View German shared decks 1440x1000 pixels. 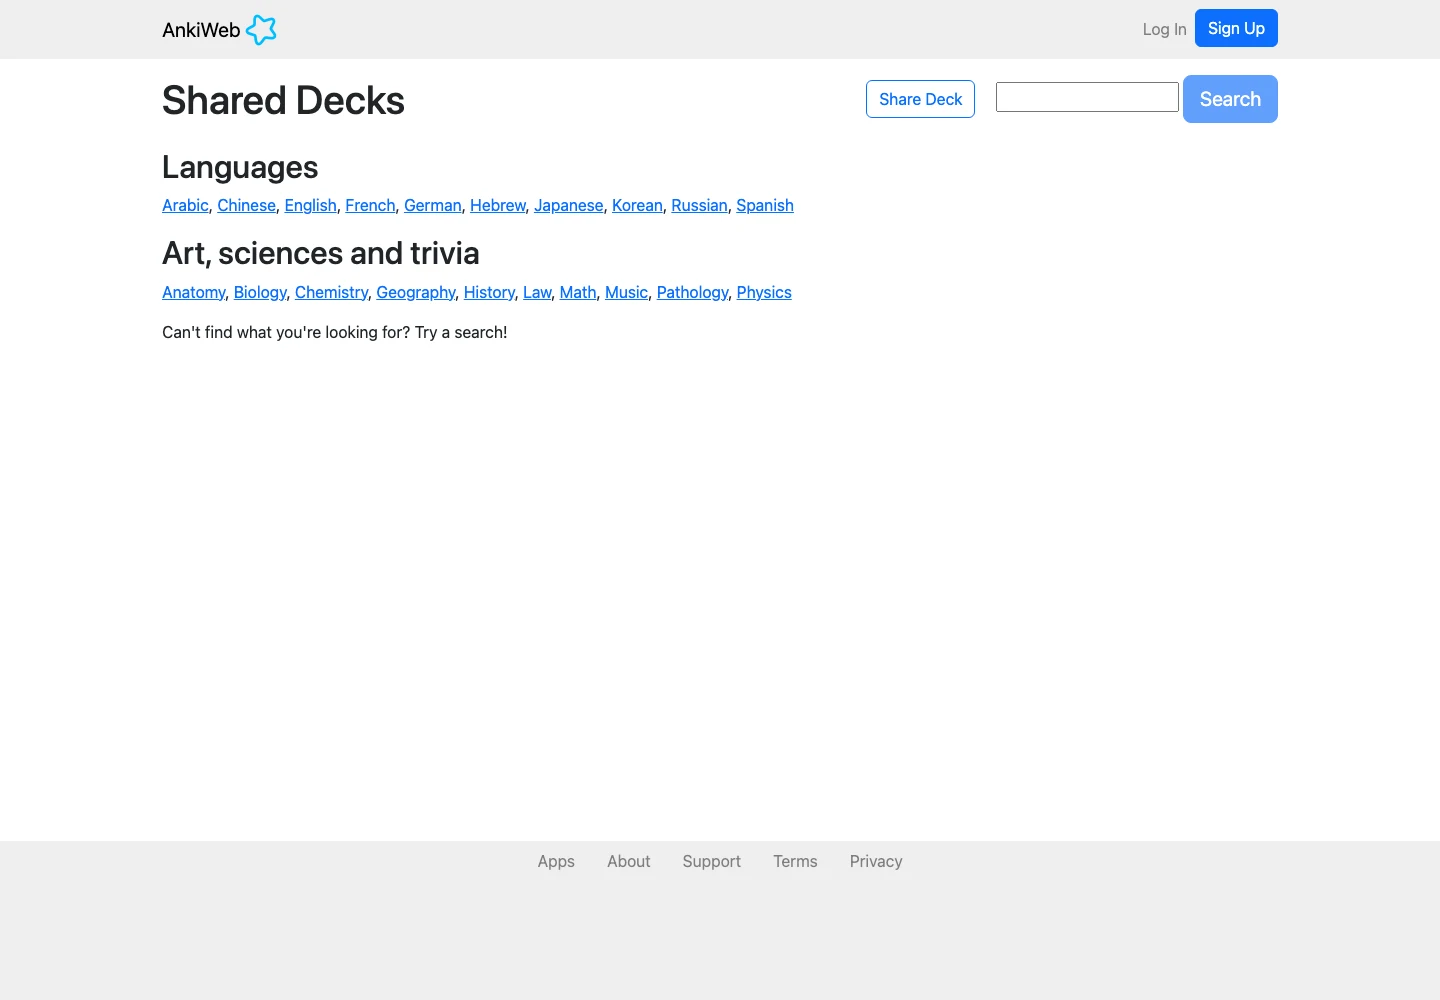pyautogui.click(x=432, y=205)
